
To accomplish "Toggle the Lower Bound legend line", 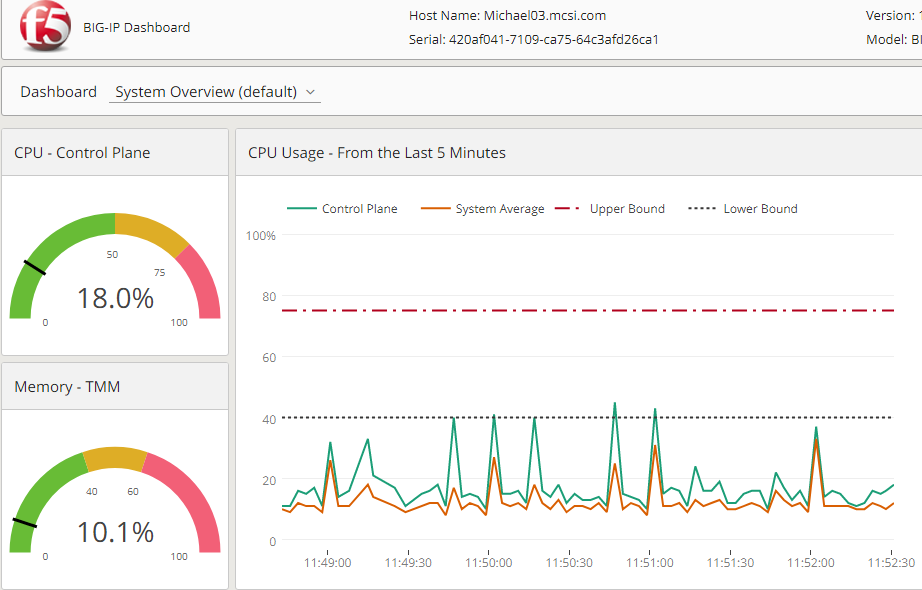I will 760,209.
